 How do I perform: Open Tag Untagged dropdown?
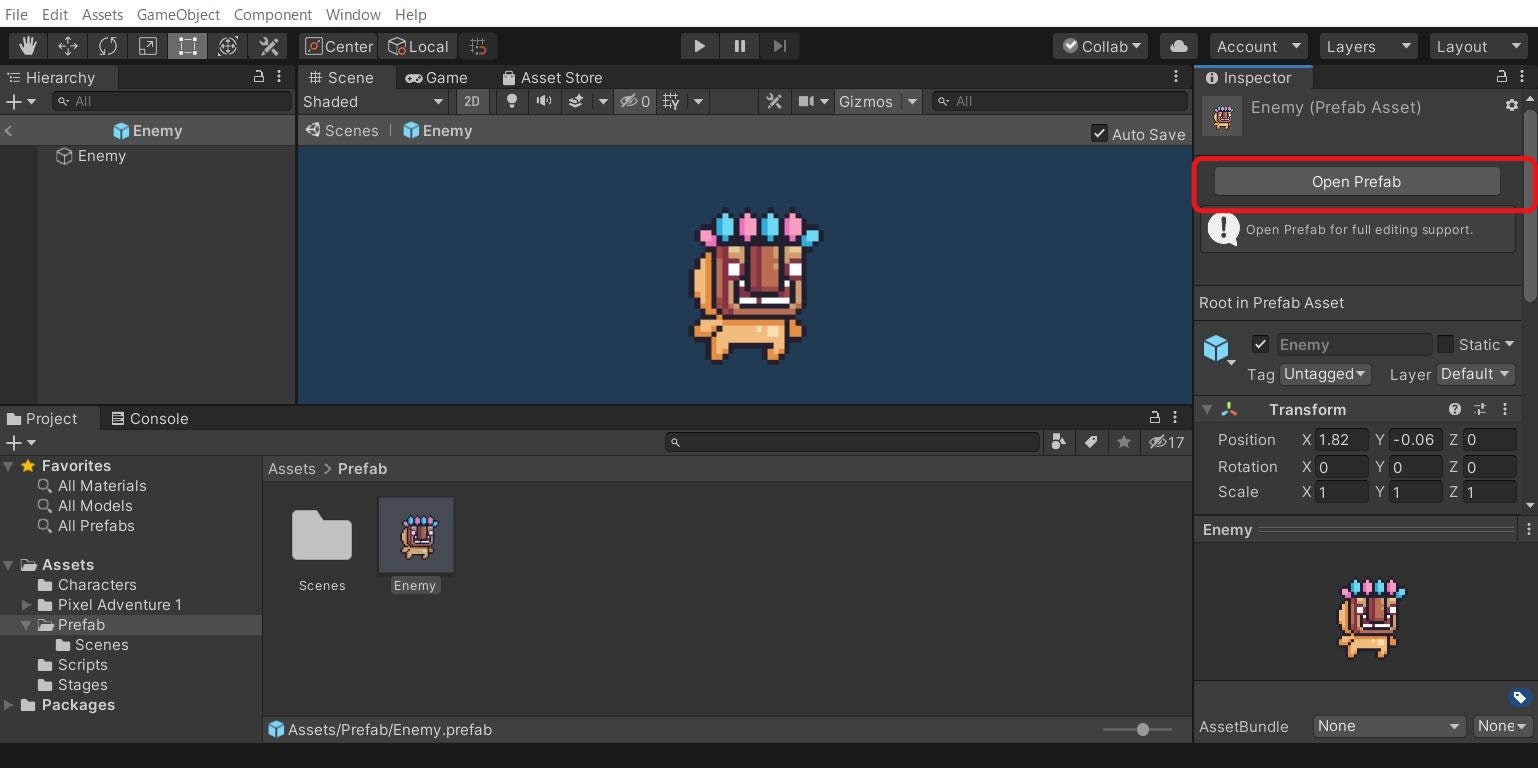[1325, 373]
